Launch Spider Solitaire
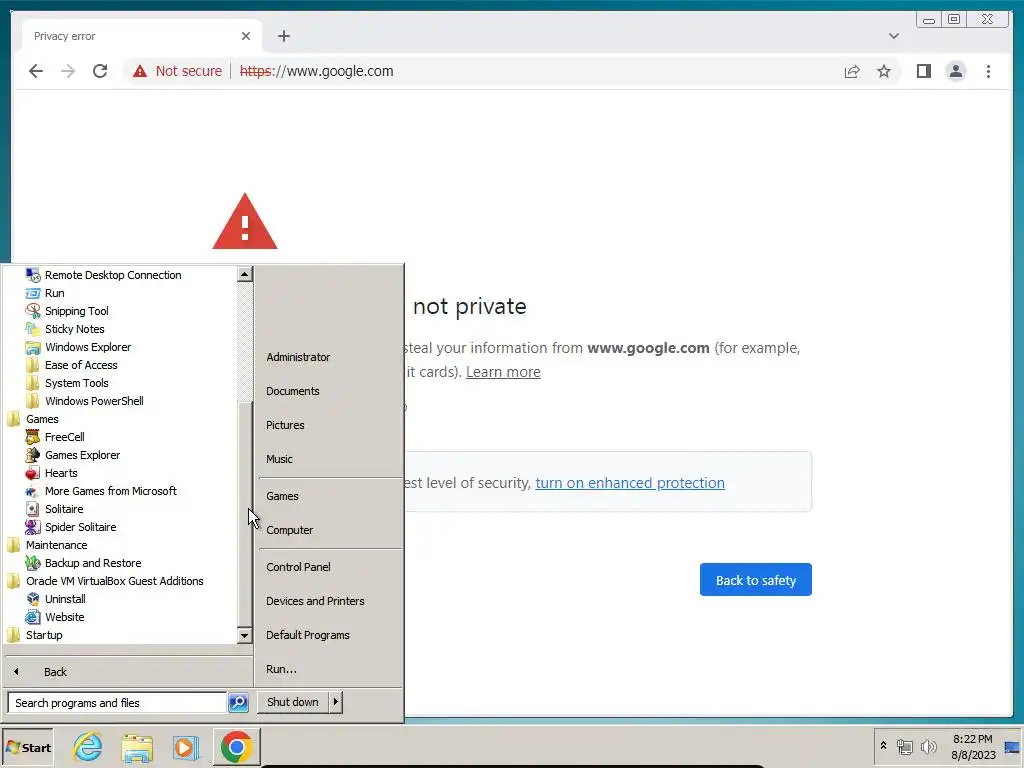Viewport: 1024px width, 768px height. (x=80, y=526)
